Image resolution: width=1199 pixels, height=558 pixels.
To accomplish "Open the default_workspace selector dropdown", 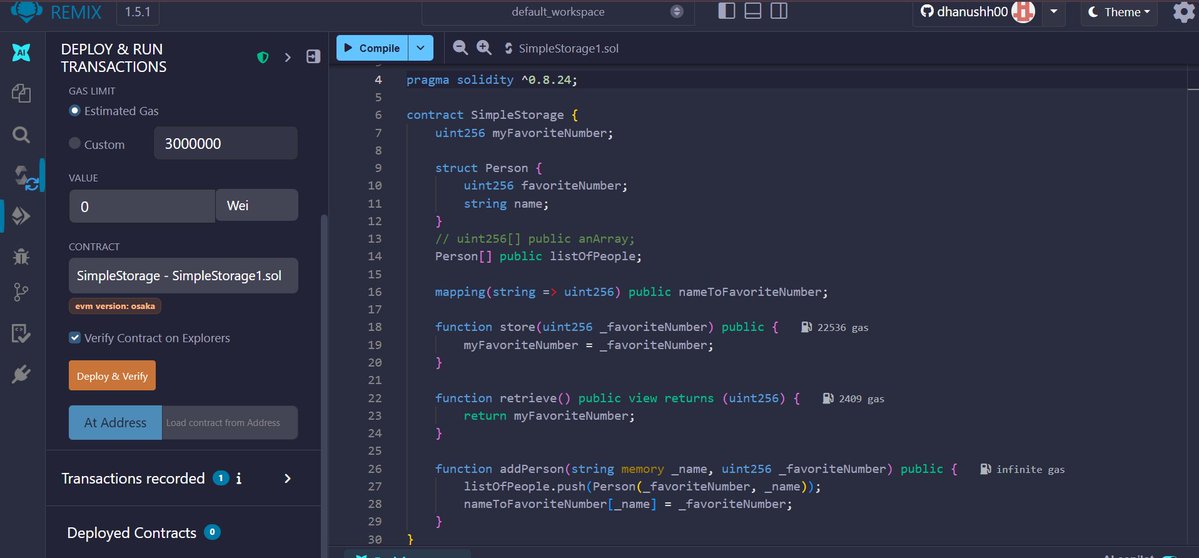I will coord(558,12).
